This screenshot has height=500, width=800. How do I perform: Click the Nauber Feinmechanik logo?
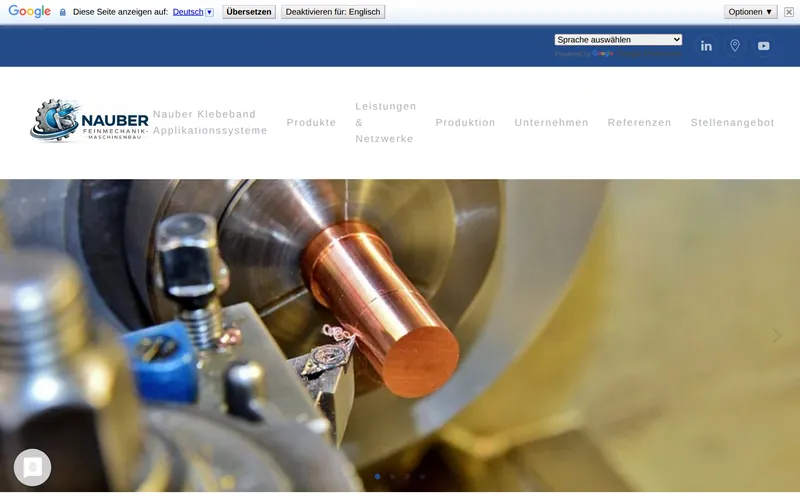click(89, 120)
